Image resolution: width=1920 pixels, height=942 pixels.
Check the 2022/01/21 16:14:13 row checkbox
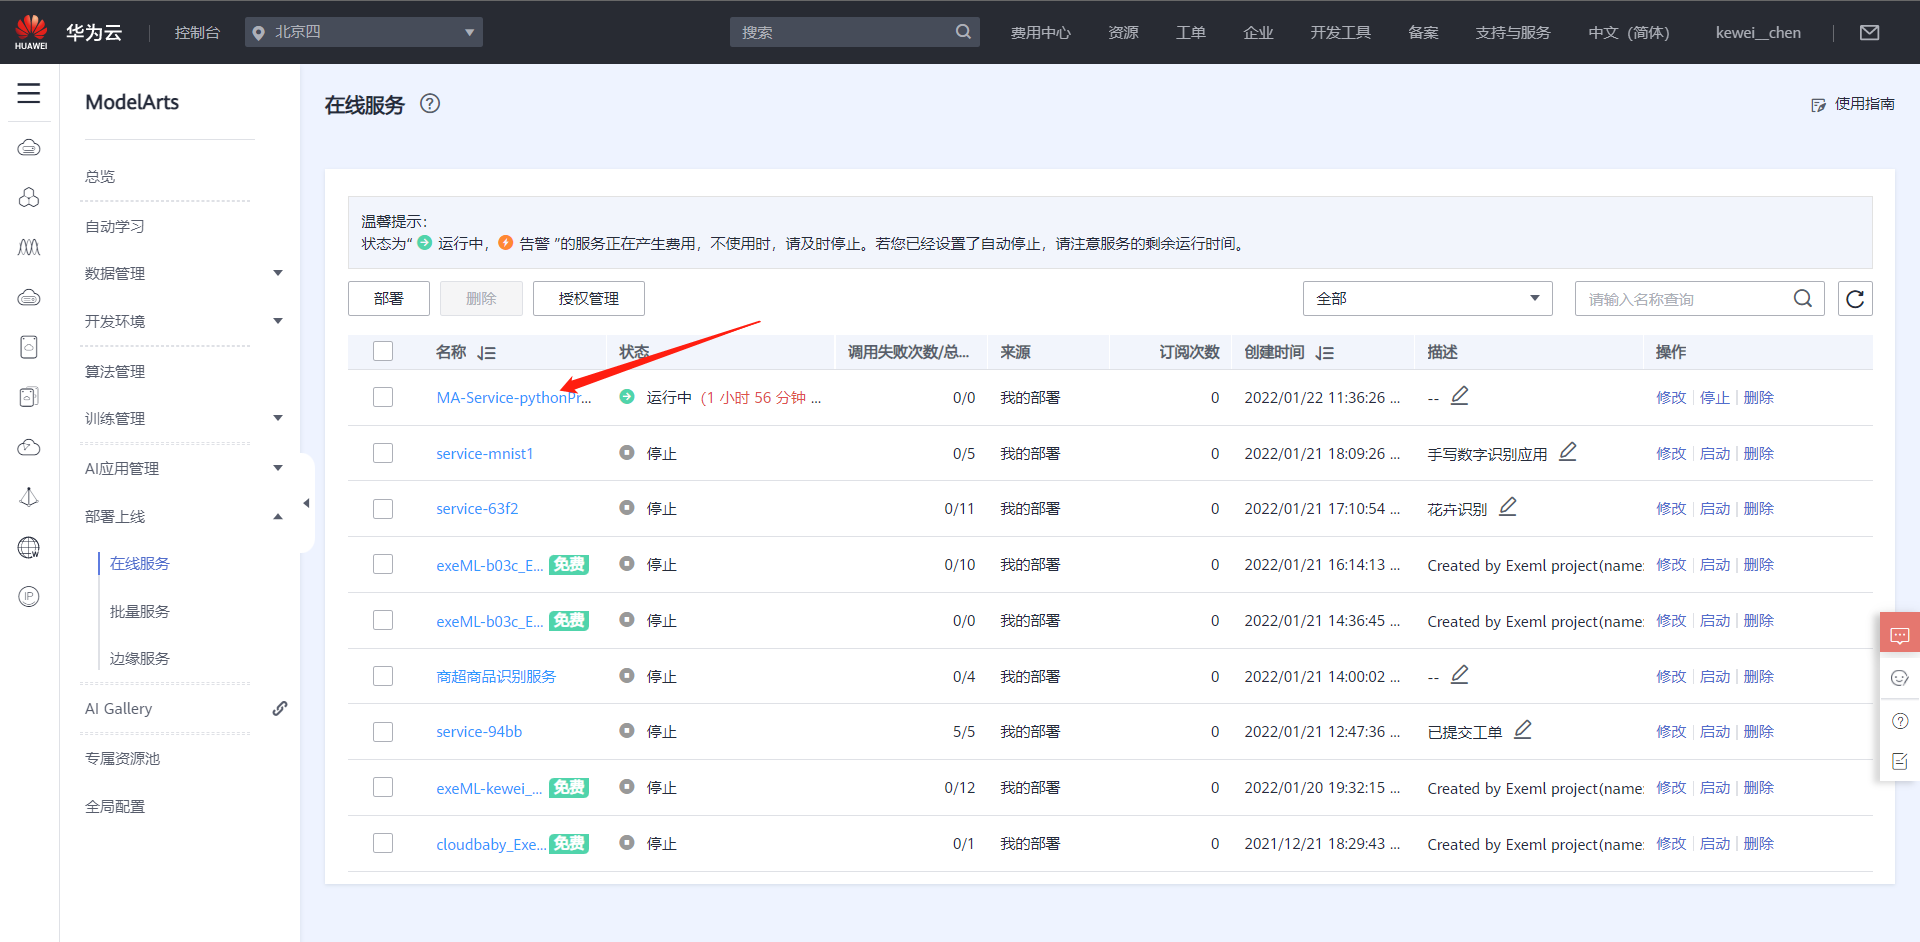click(383, 564)
